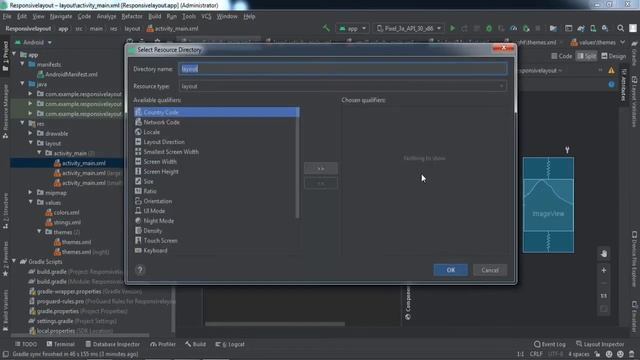
Task: Open the Terminal tool window
Action: pyautogui.click(x=60, y=344)
